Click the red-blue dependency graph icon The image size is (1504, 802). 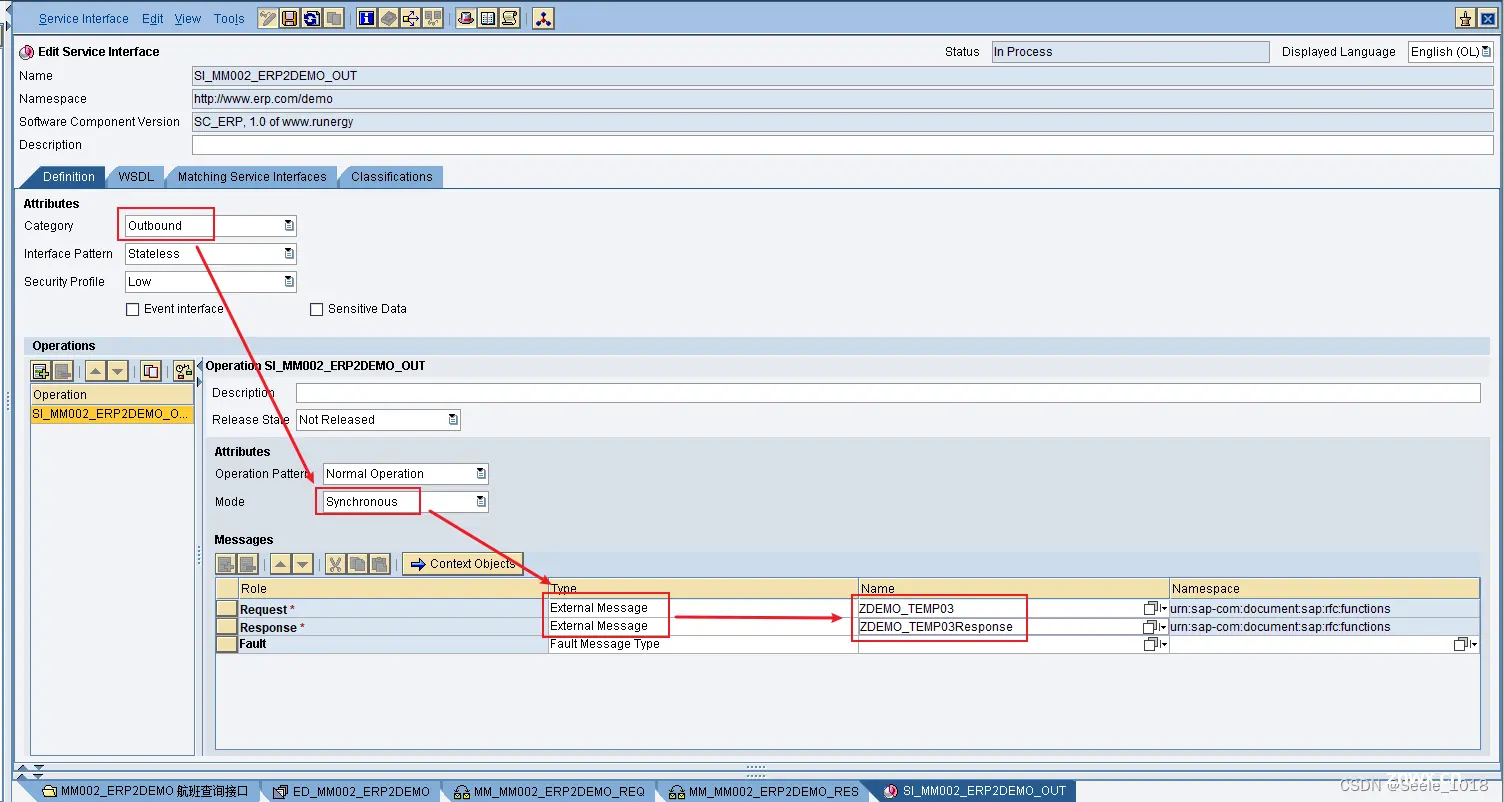tap(543, 18)
